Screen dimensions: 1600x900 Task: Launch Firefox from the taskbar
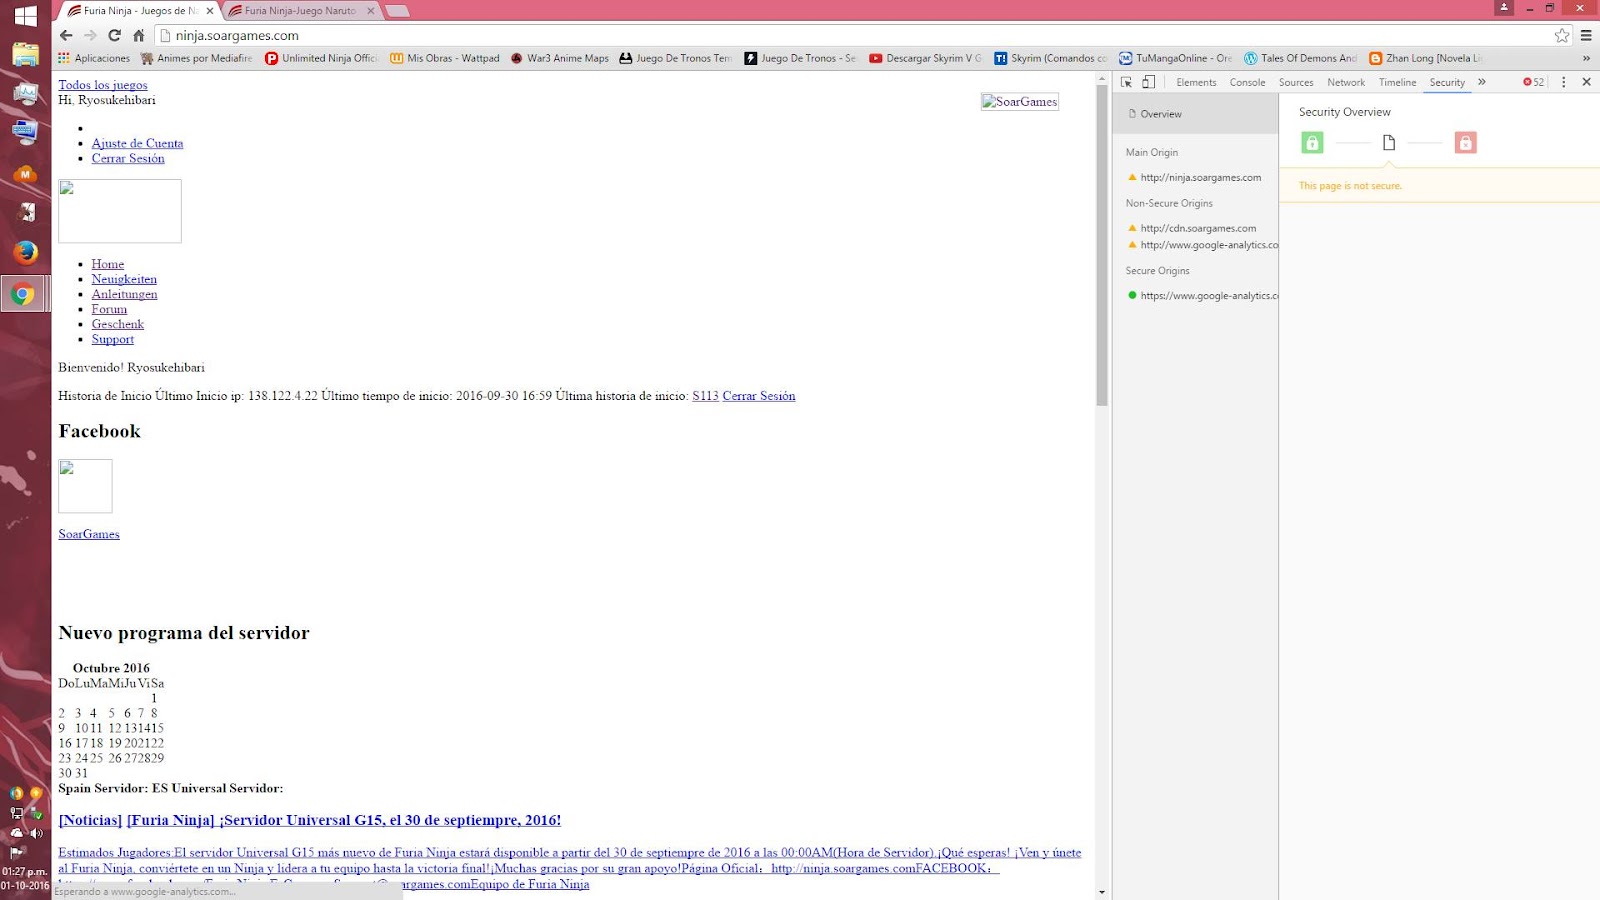click(25, 252)
